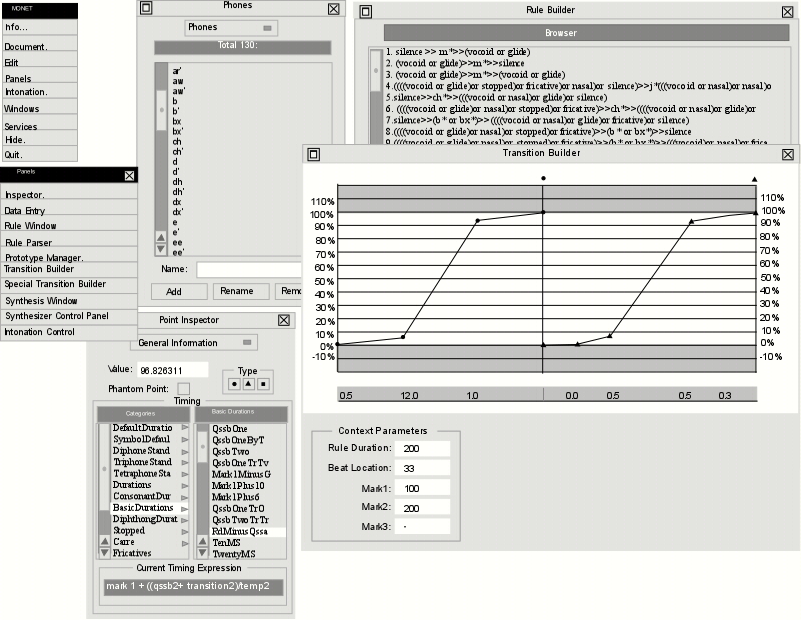801x620 pixels.
Task: Click Categories list scroll down arrow
Action: [105, 553]
